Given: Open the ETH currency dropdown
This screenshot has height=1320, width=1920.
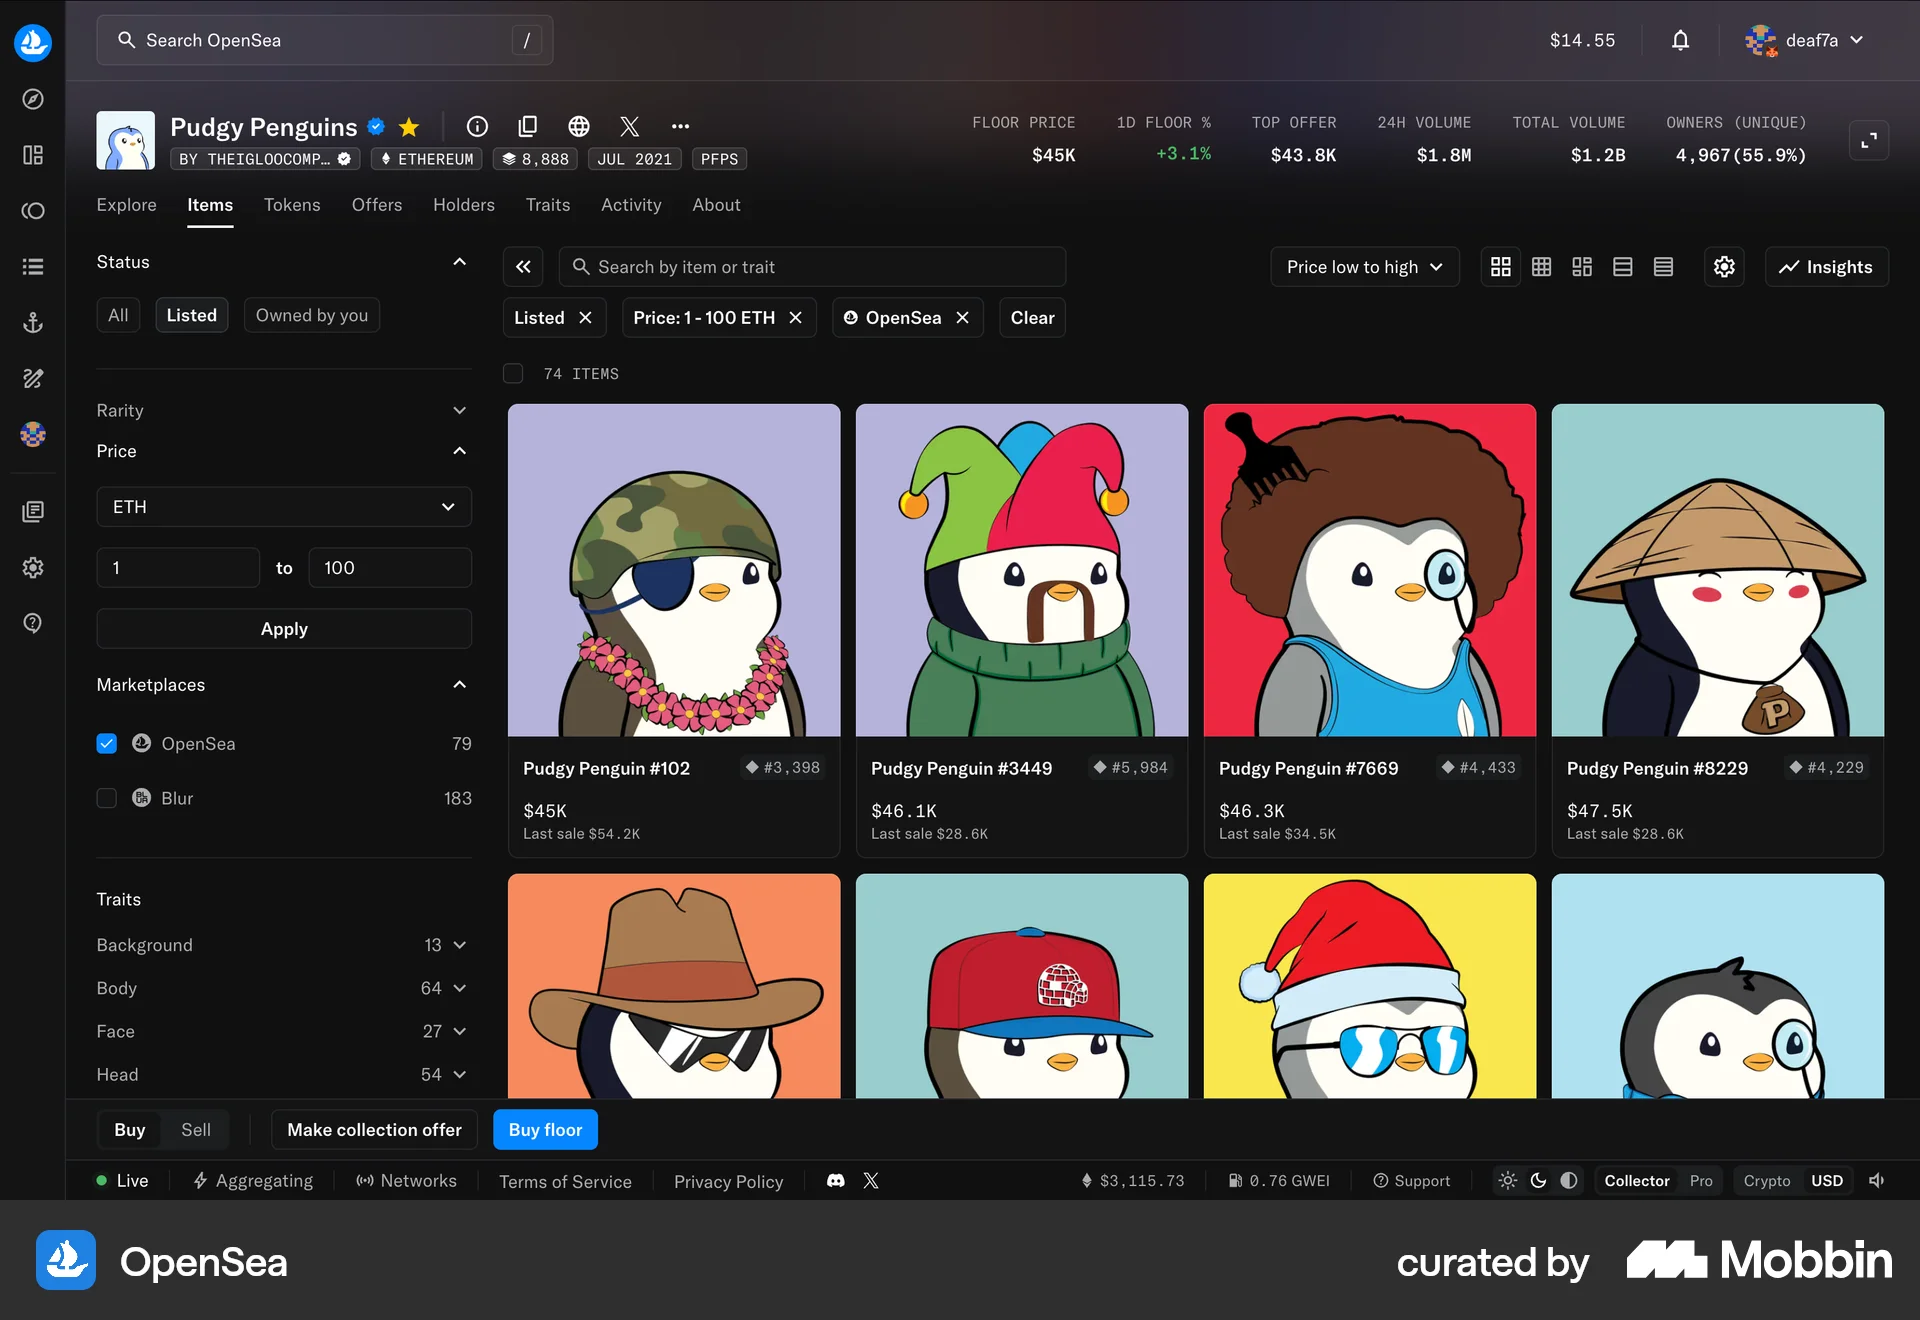Looking at the screenshot, I should click(x=284, y=507).
